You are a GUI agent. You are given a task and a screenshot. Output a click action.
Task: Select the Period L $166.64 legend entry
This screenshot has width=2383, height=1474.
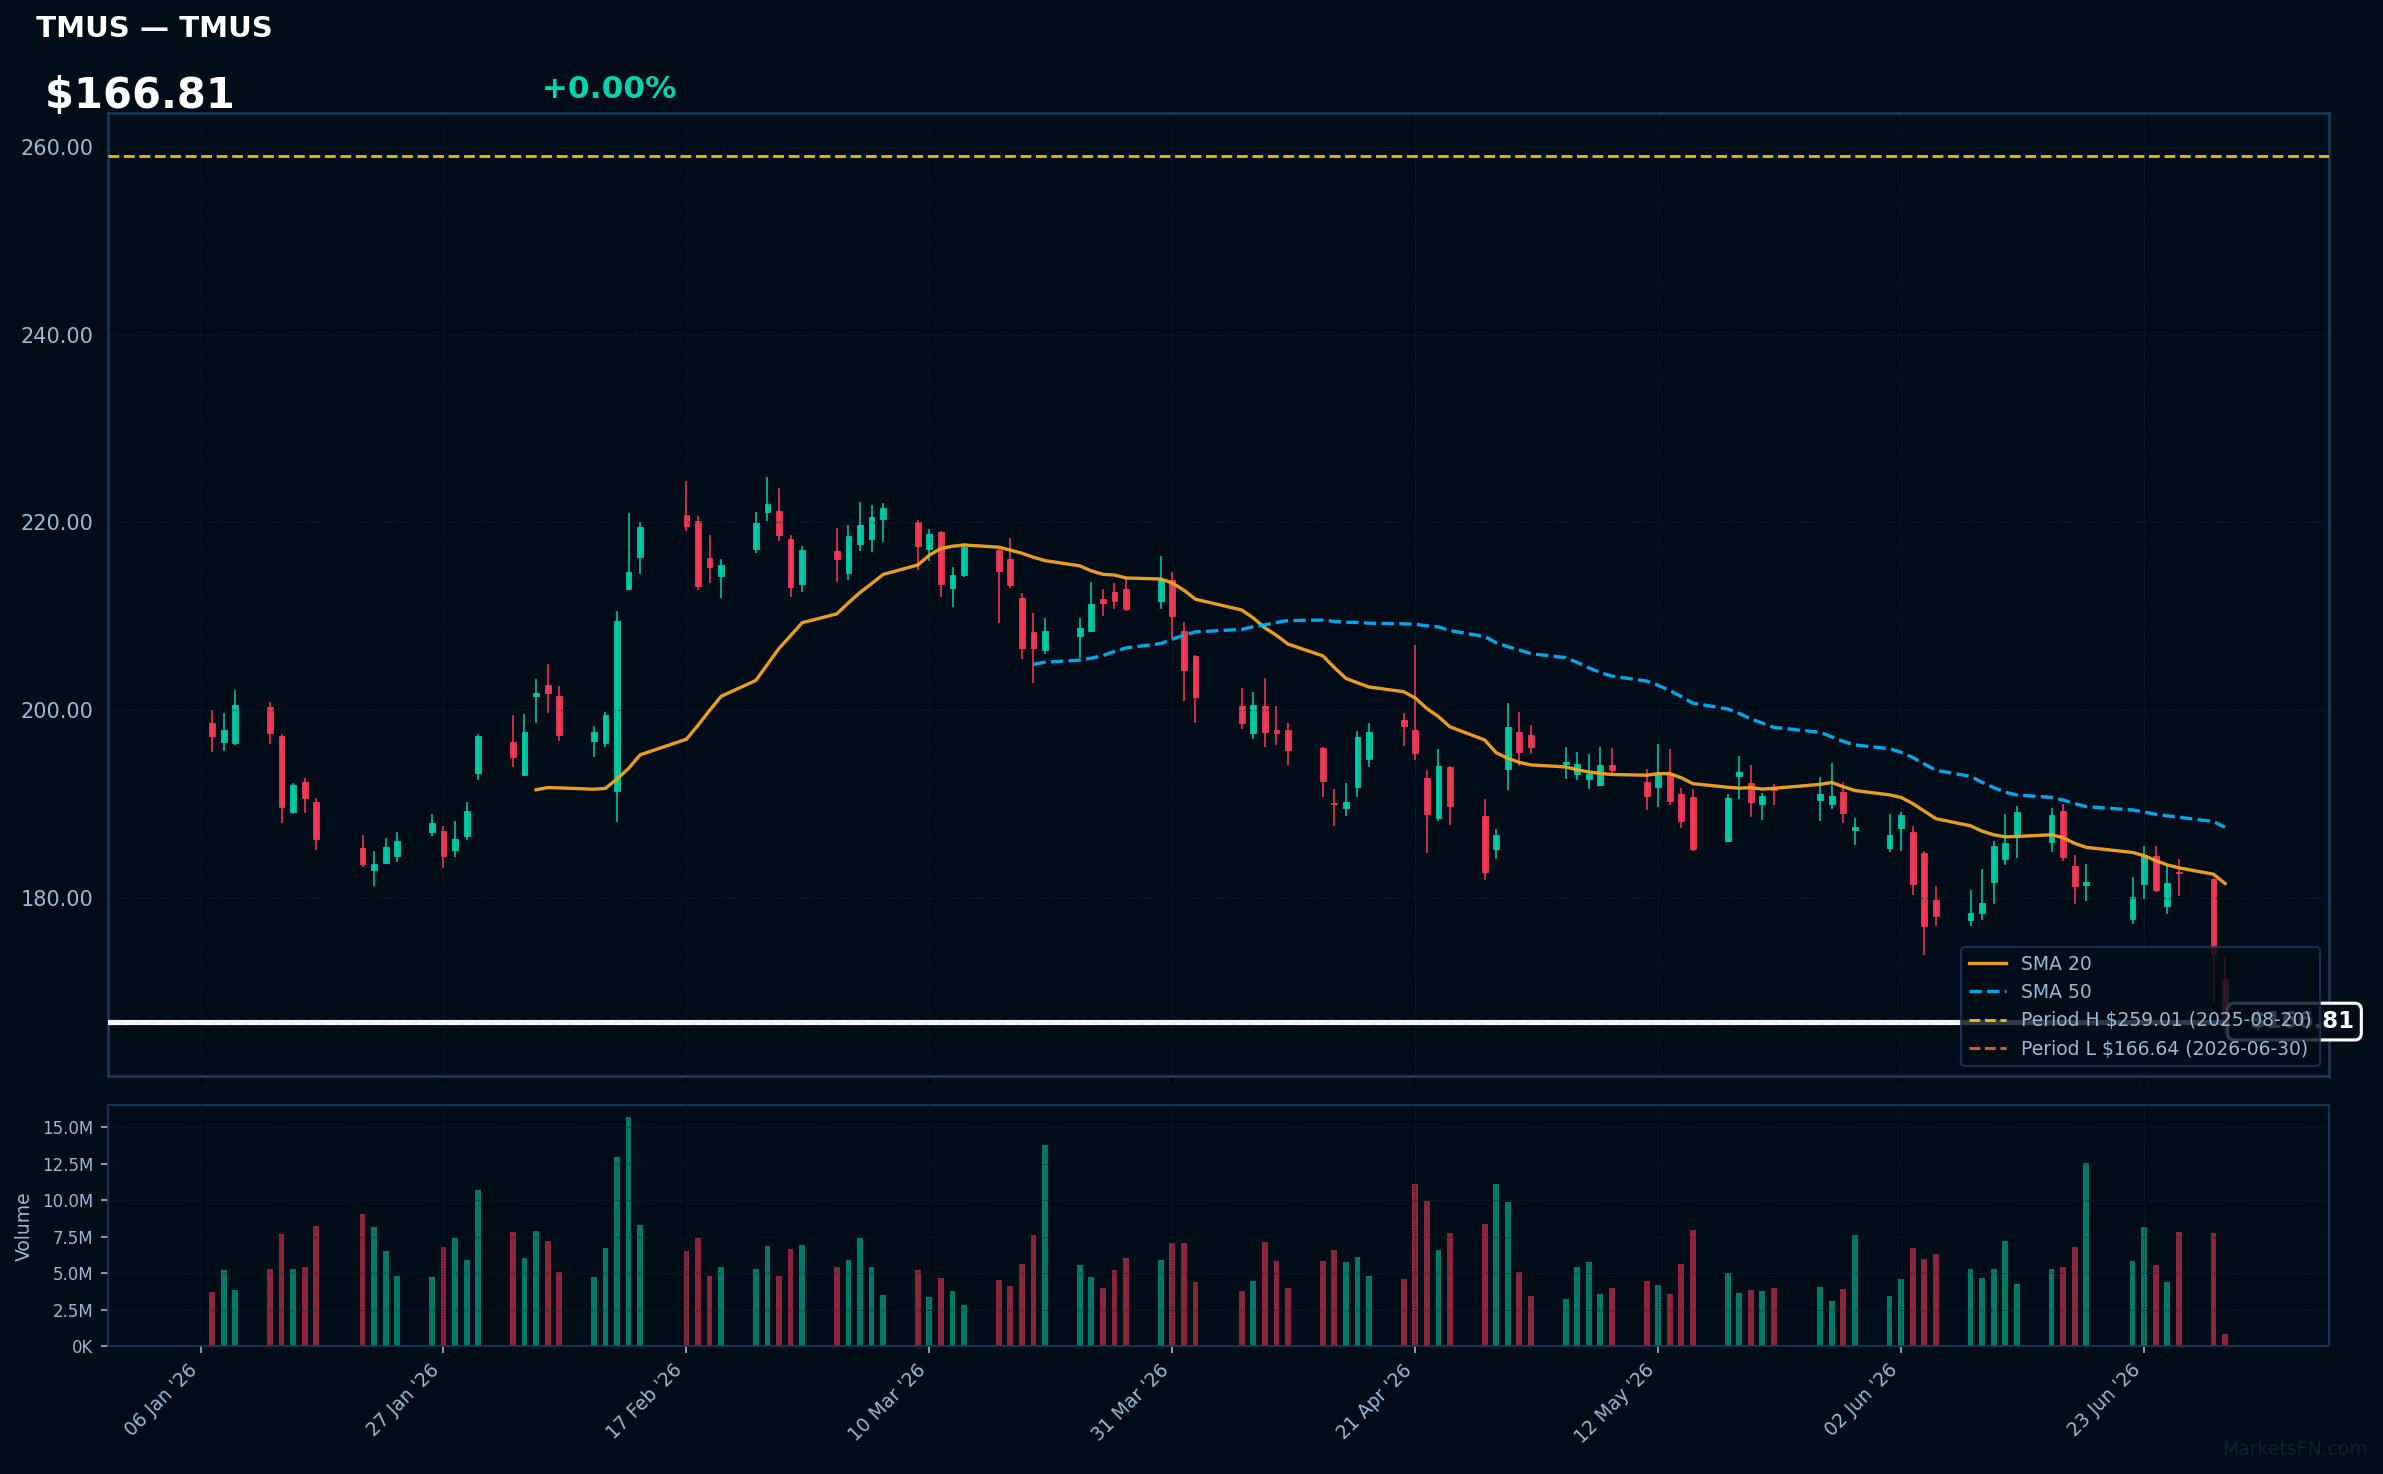pos(2138,1049)
